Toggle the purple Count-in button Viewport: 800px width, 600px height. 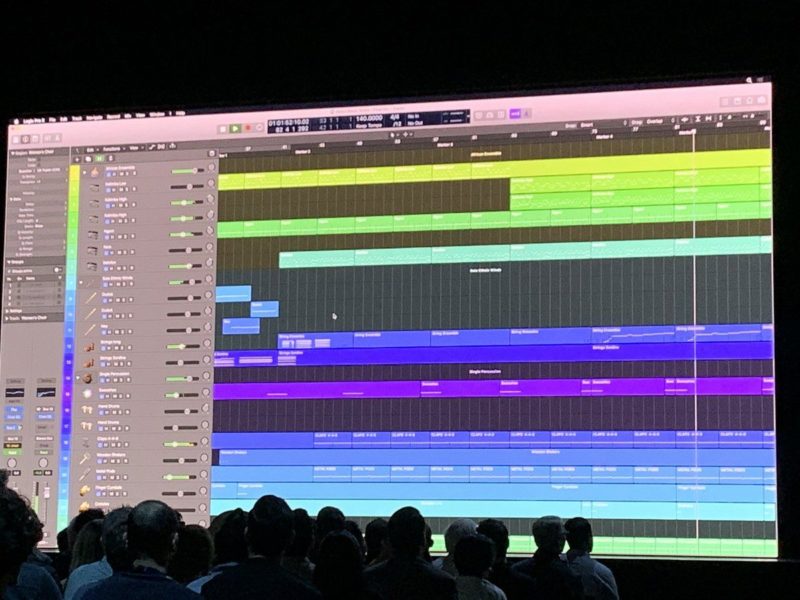514,114
